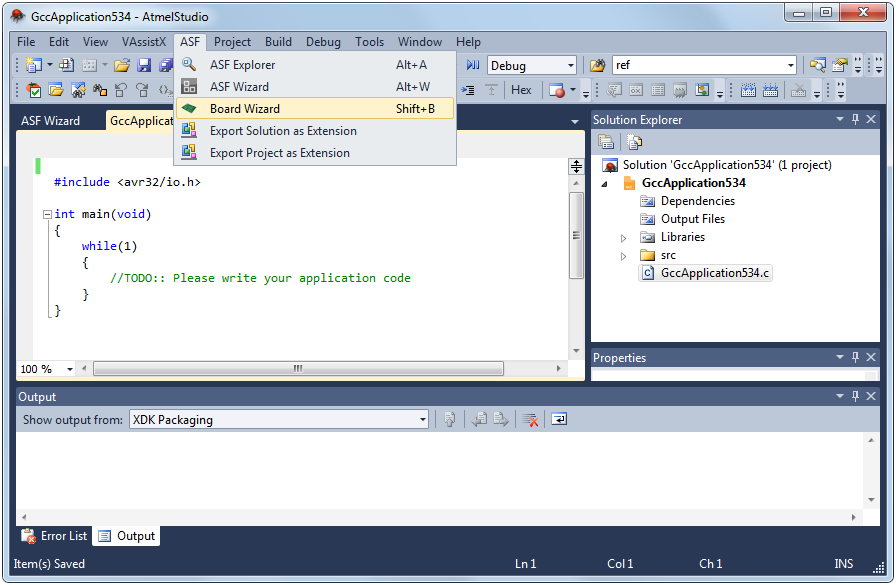
Task: Select Board Wizard menu entry
Action: click(x=315, y=109)
